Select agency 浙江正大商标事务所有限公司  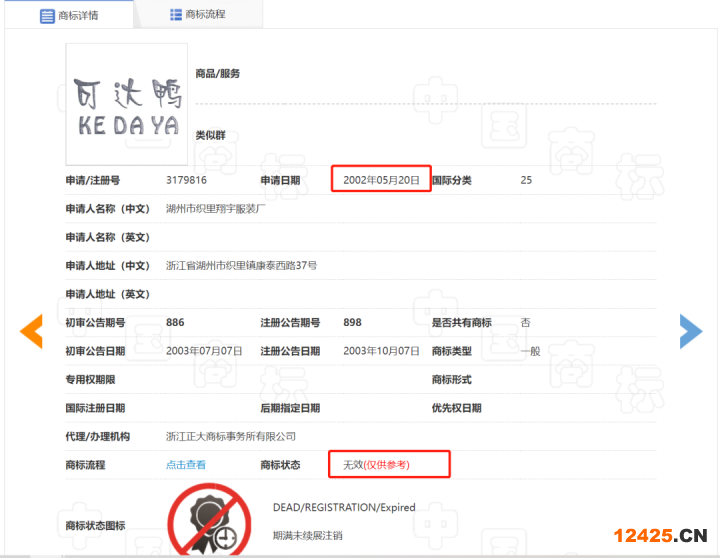click(231, 436)
